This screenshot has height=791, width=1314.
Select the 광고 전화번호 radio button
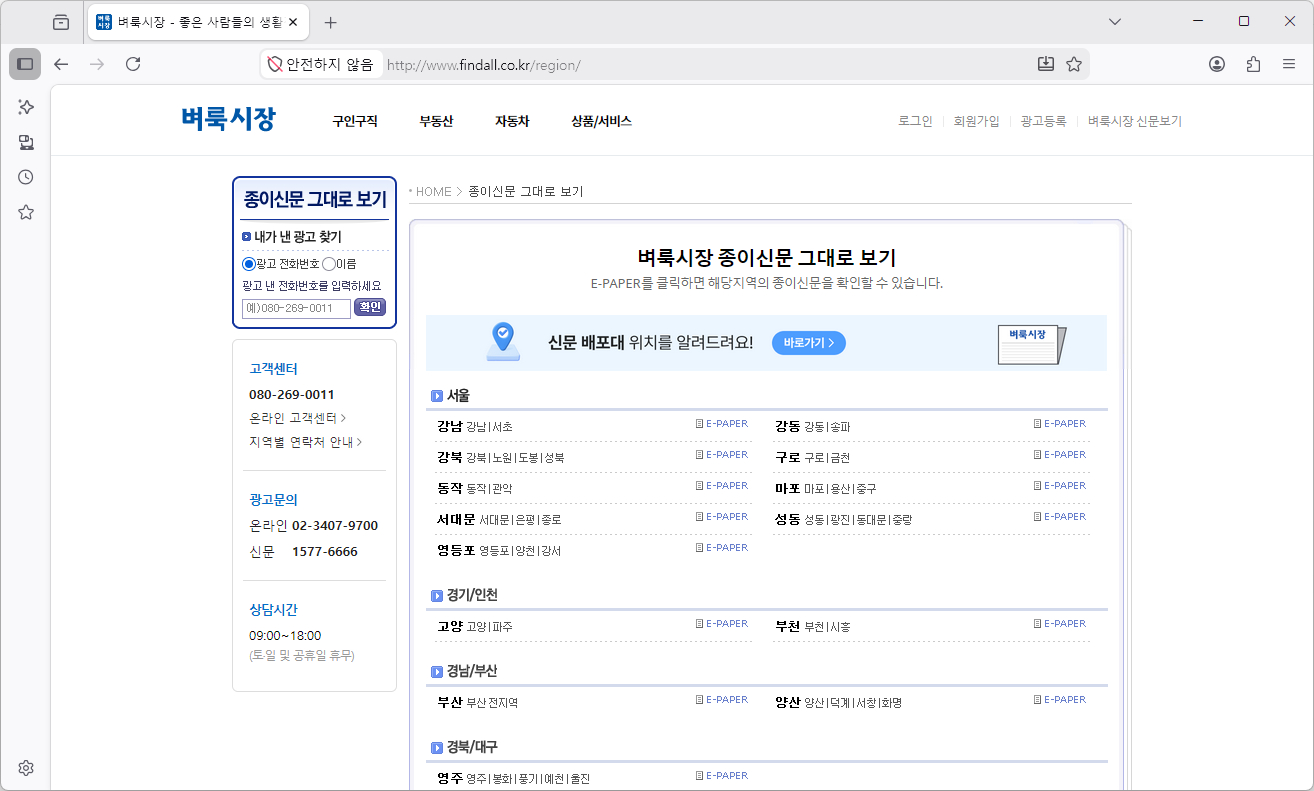click(x=249, y=264)
